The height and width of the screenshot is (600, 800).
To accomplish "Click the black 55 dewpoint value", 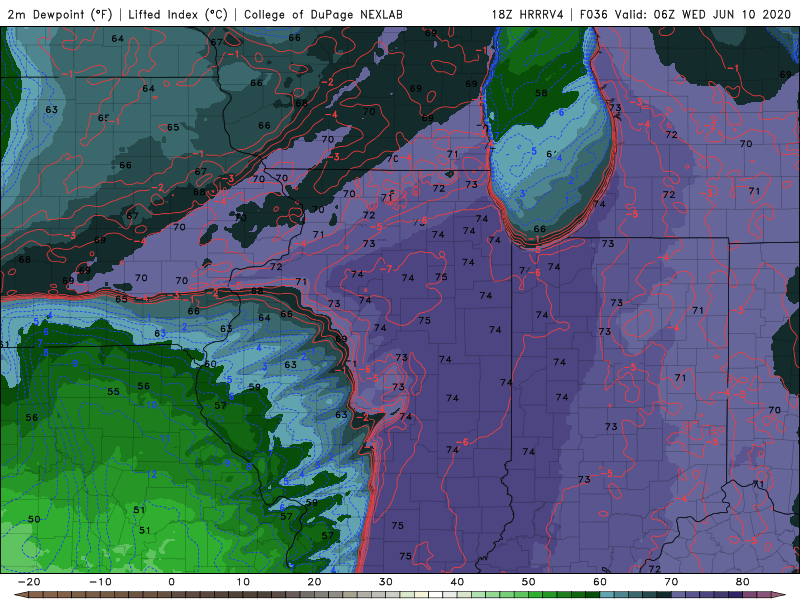I will tap(113, 392).
